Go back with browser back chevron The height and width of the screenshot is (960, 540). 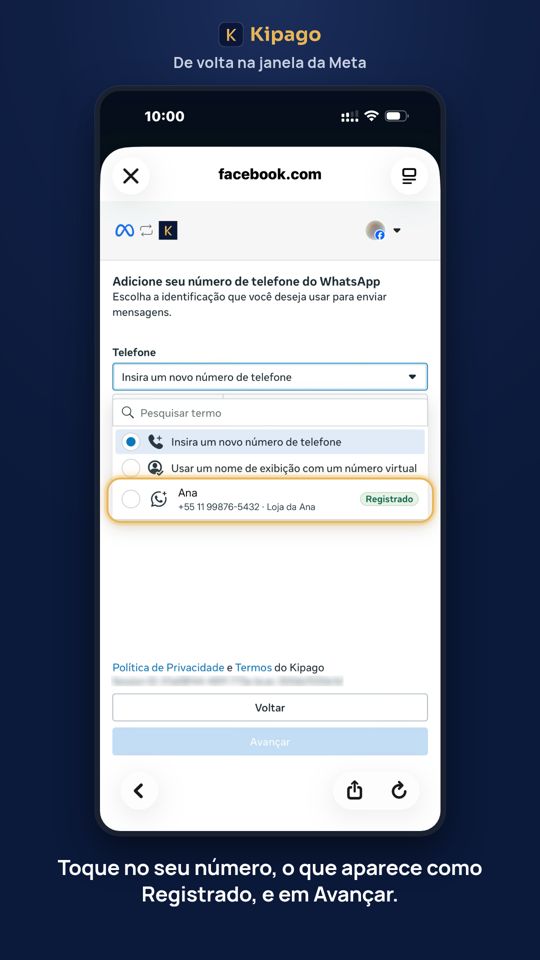click(139, 791)
